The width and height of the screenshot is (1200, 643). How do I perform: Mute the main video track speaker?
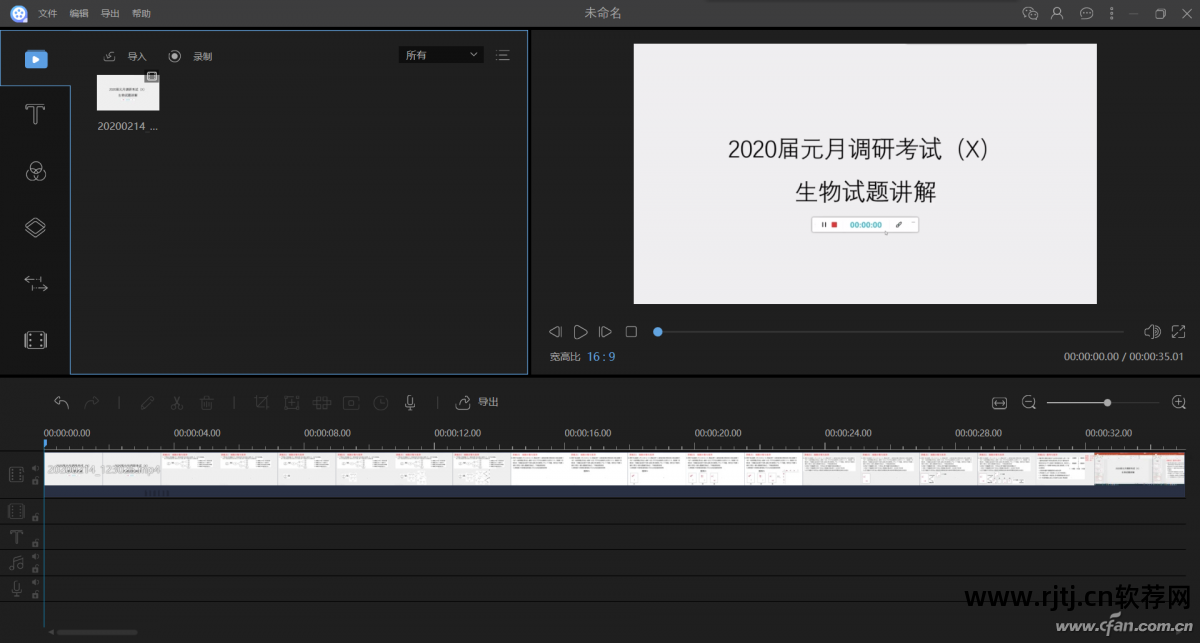35,467
